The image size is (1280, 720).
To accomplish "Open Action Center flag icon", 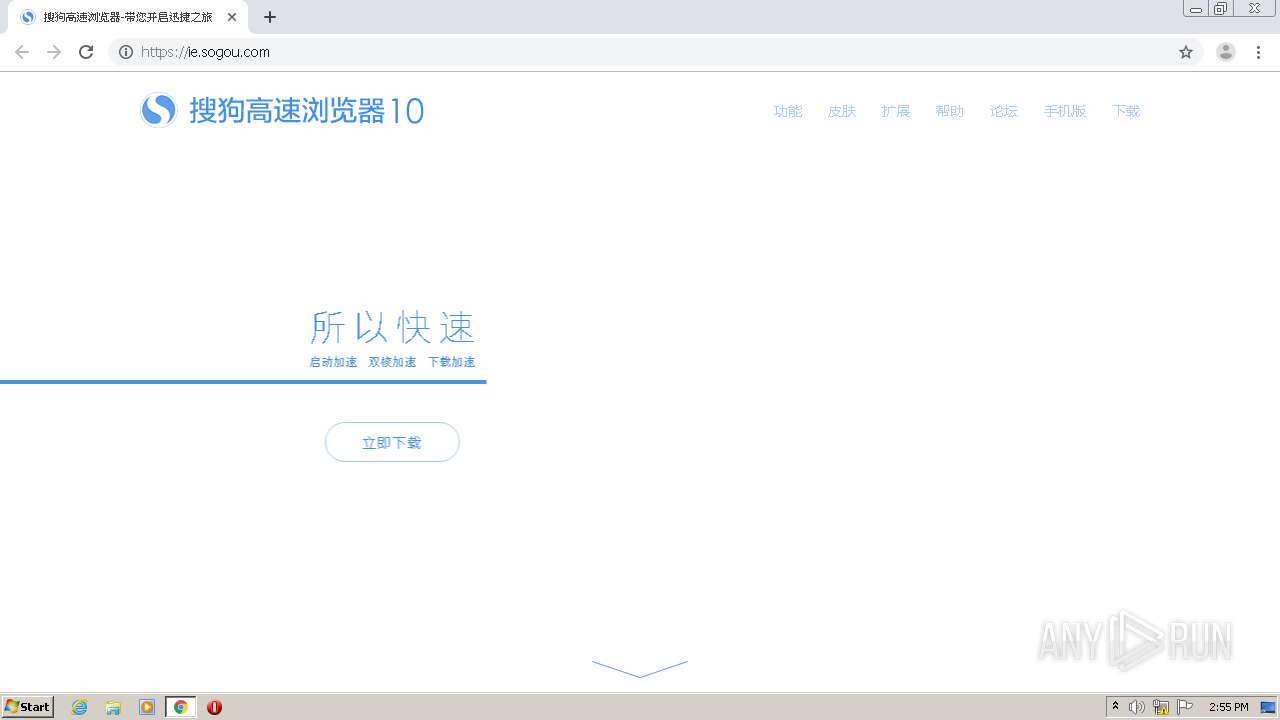I will pyautogui.click(x=1185, y=707).
